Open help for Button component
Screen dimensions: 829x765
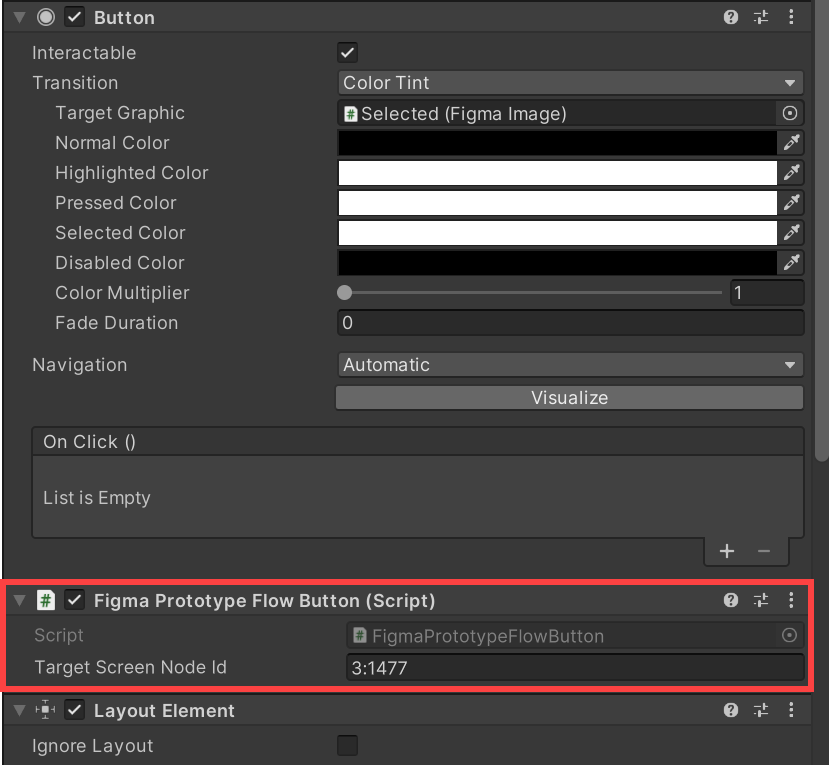pos(731,17)
